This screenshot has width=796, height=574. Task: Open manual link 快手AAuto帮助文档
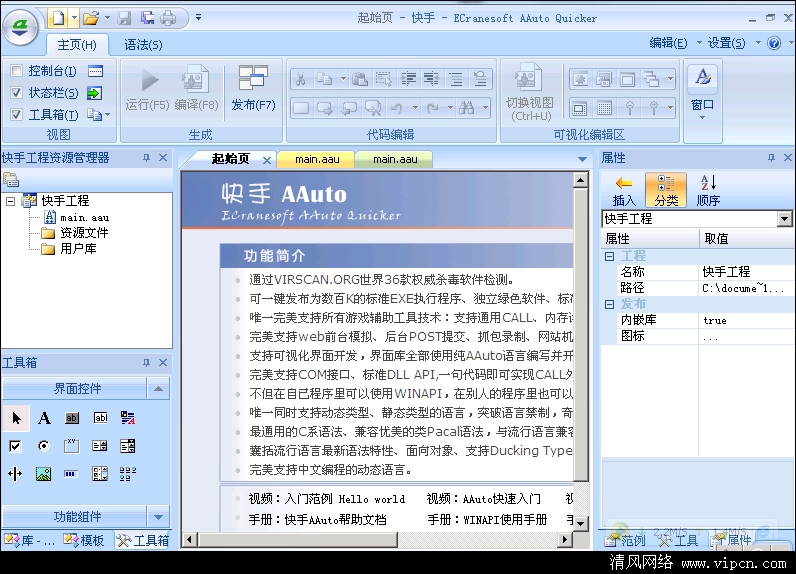point(317,520)
